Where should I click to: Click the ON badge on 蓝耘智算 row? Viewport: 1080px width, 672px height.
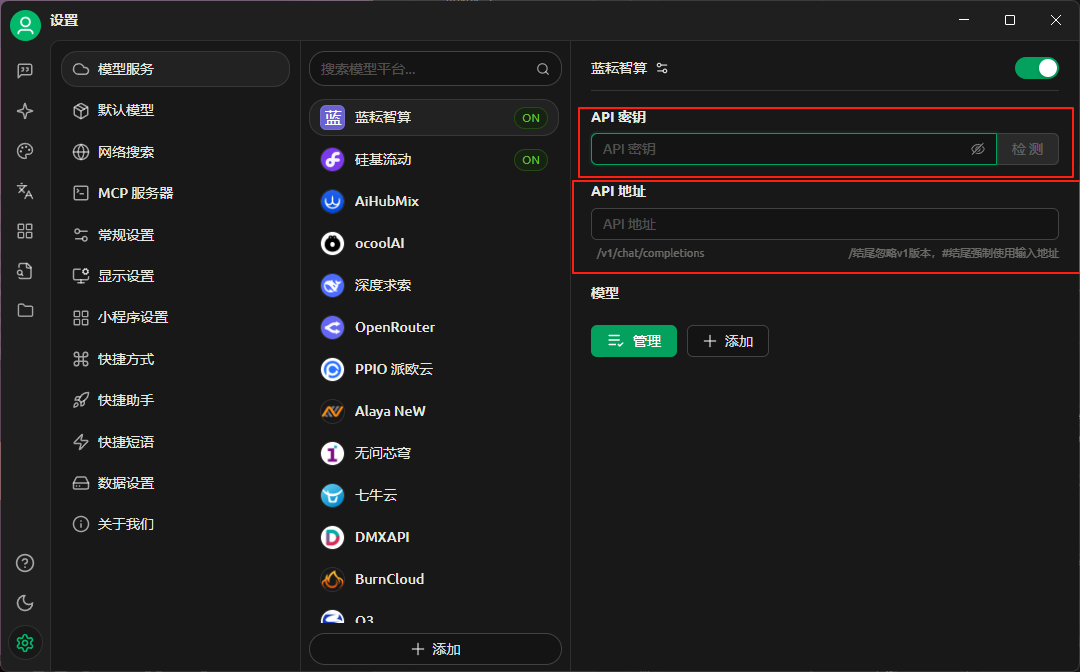coord(531,118)
